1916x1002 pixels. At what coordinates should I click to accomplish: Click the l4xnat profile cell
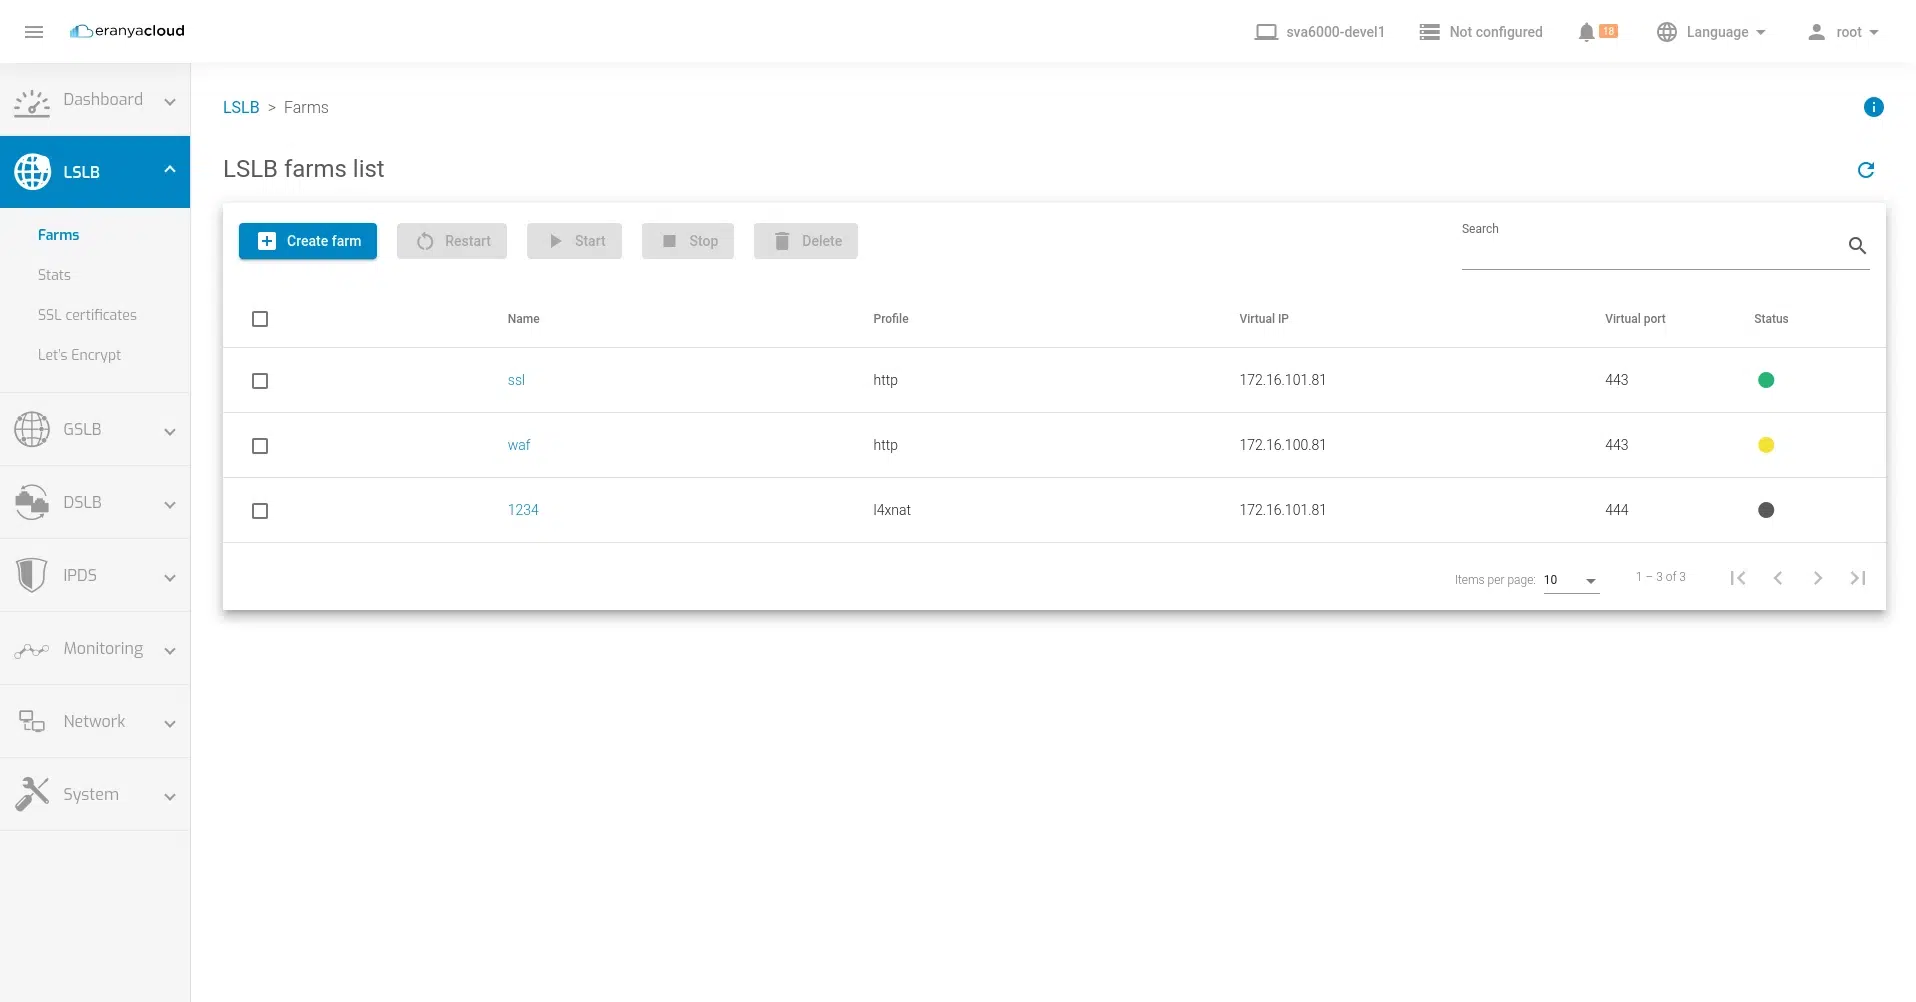click(892, 510)
